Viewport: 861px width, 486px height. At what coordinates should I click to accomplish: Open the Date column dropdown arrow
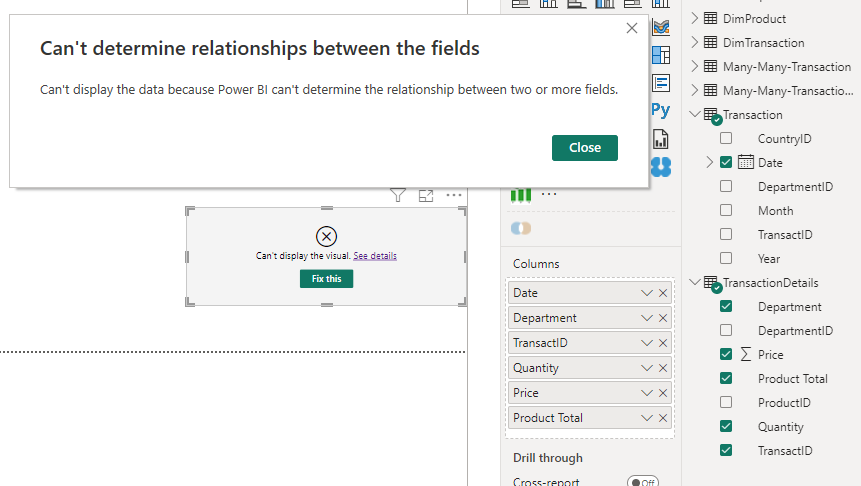point(646,293)
